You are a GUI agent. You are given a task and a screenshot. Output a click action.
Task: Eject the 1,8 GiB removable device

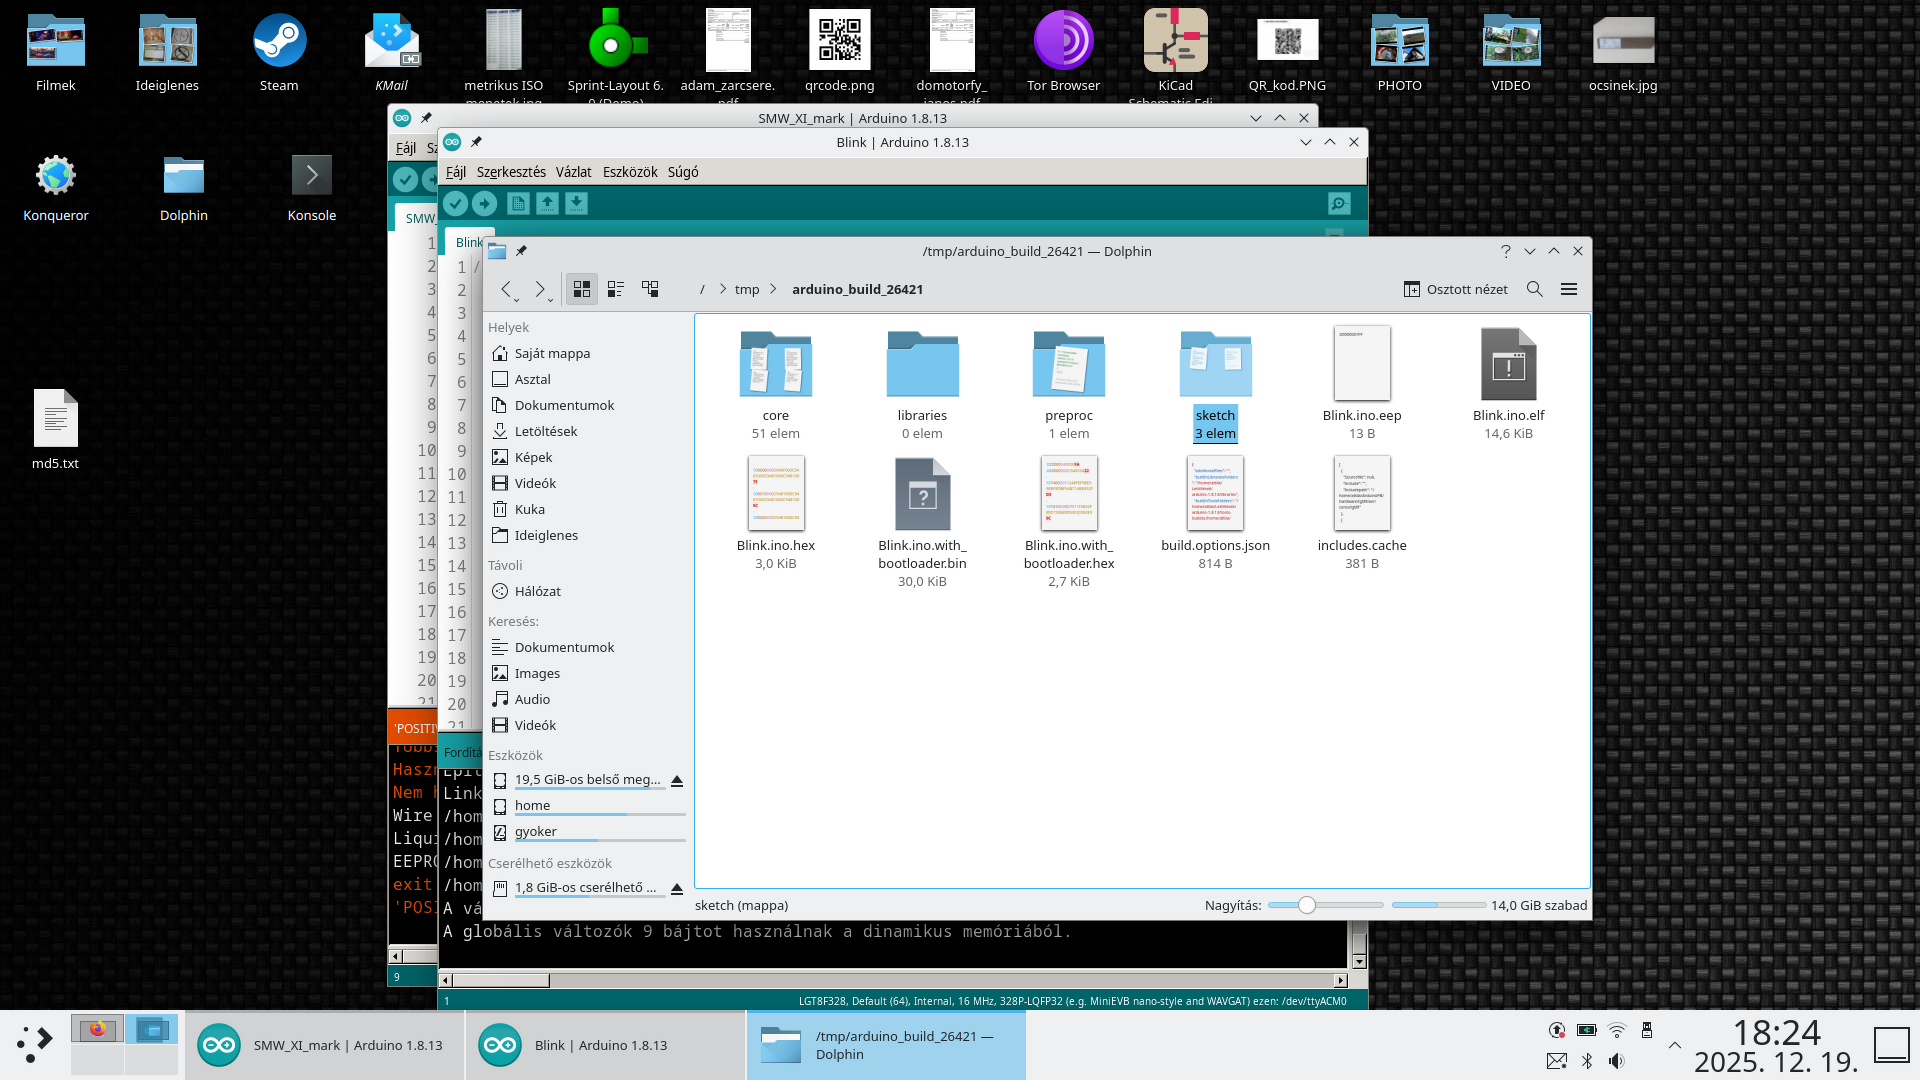[677, 888]
